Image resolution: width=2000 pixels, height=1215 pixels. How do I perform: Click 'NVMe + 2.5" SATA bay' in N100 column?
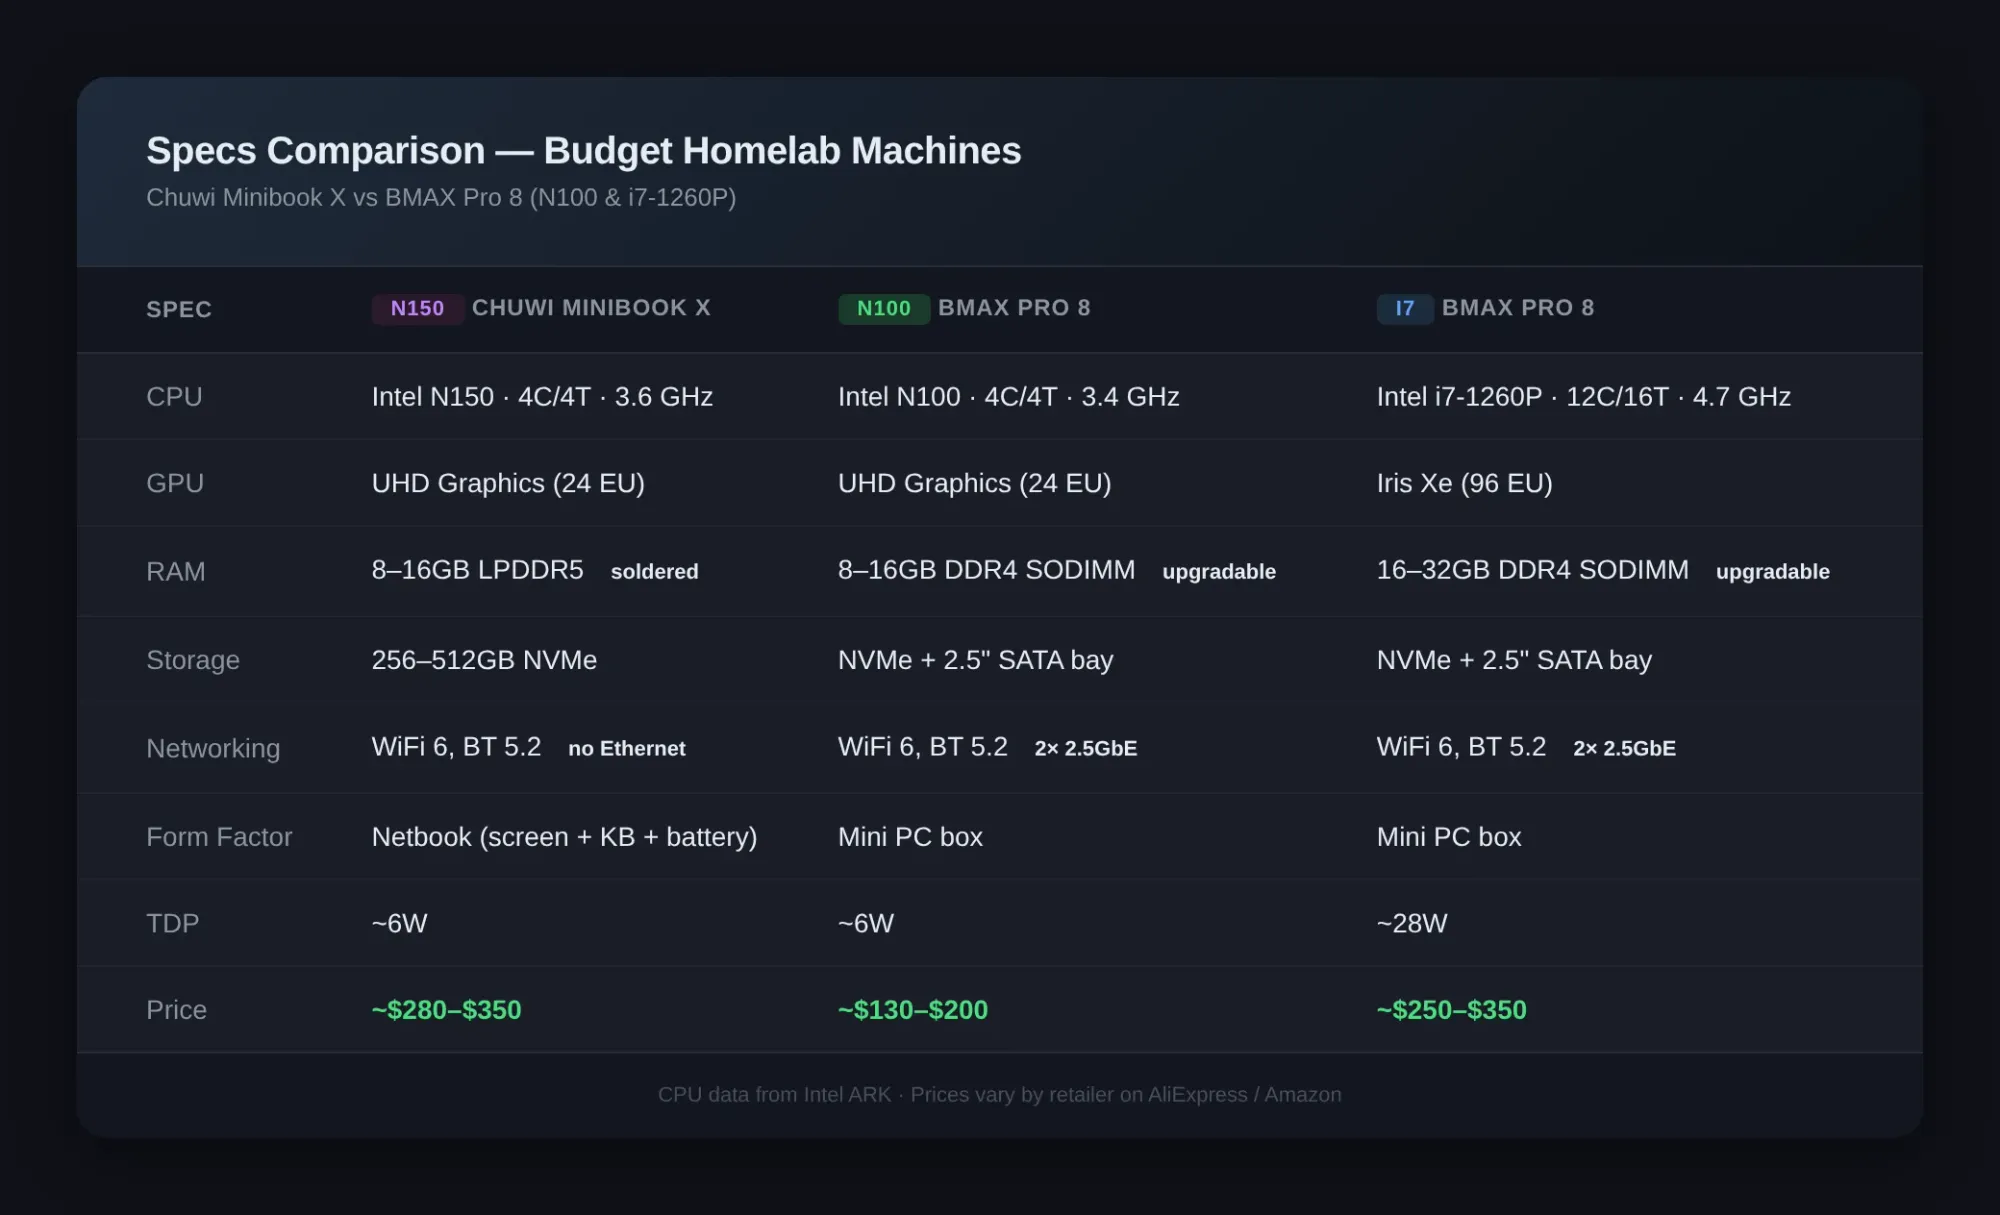[976, 660]
